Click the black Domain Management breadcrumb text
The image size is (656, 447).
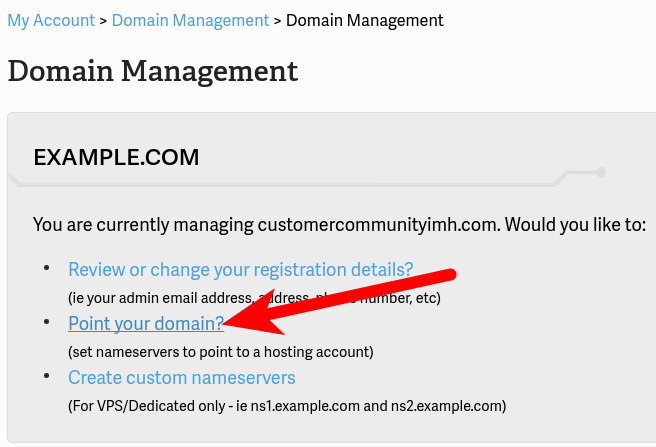click(x=365, y=20)
